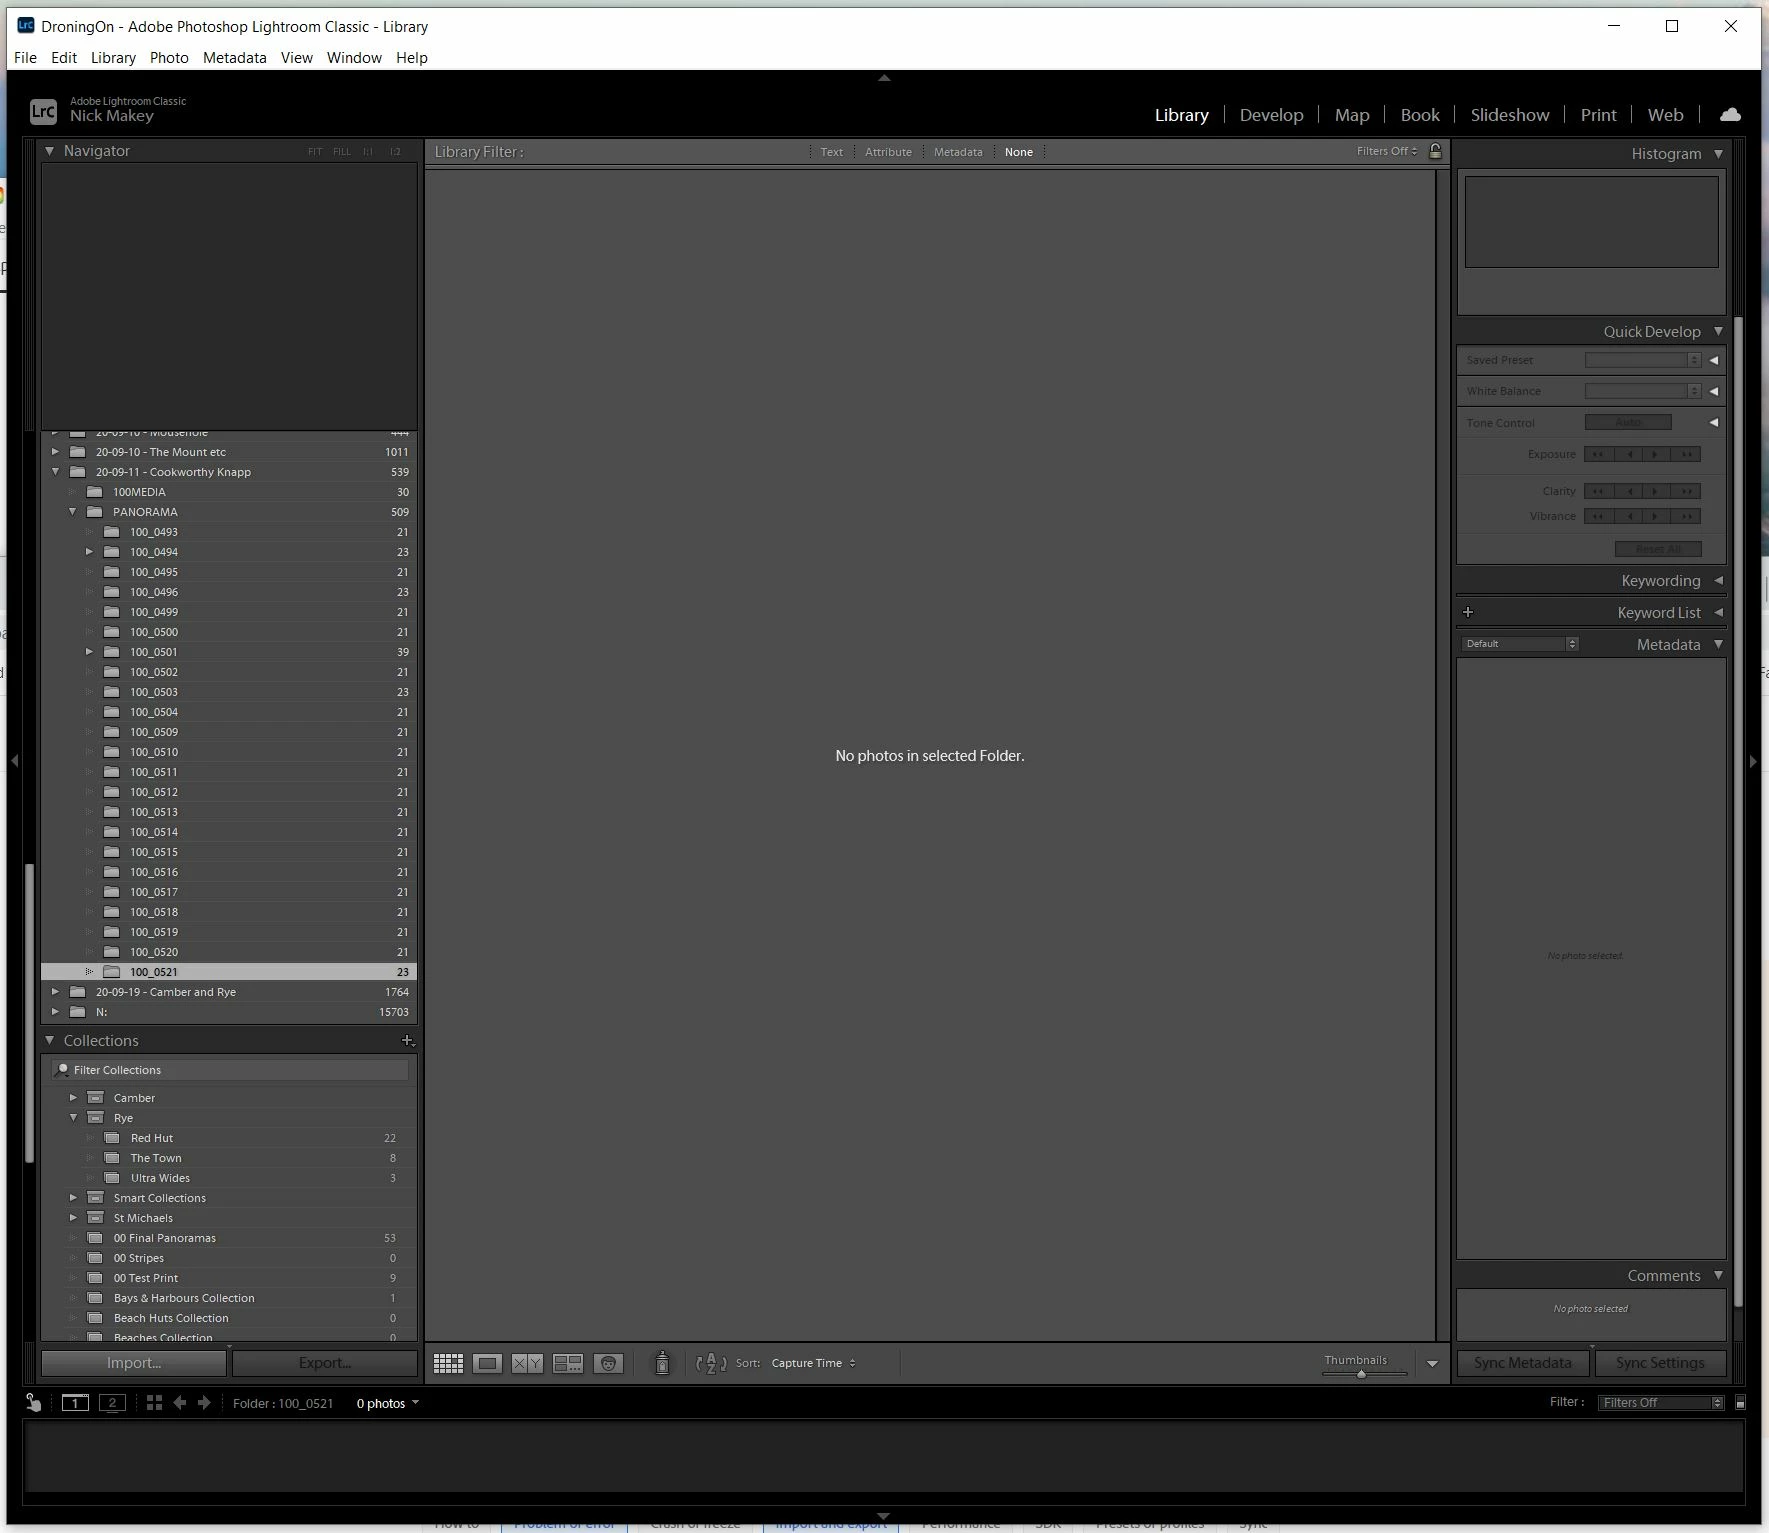Open Filters Off dropdown in Library Filter

point(1387,151)
